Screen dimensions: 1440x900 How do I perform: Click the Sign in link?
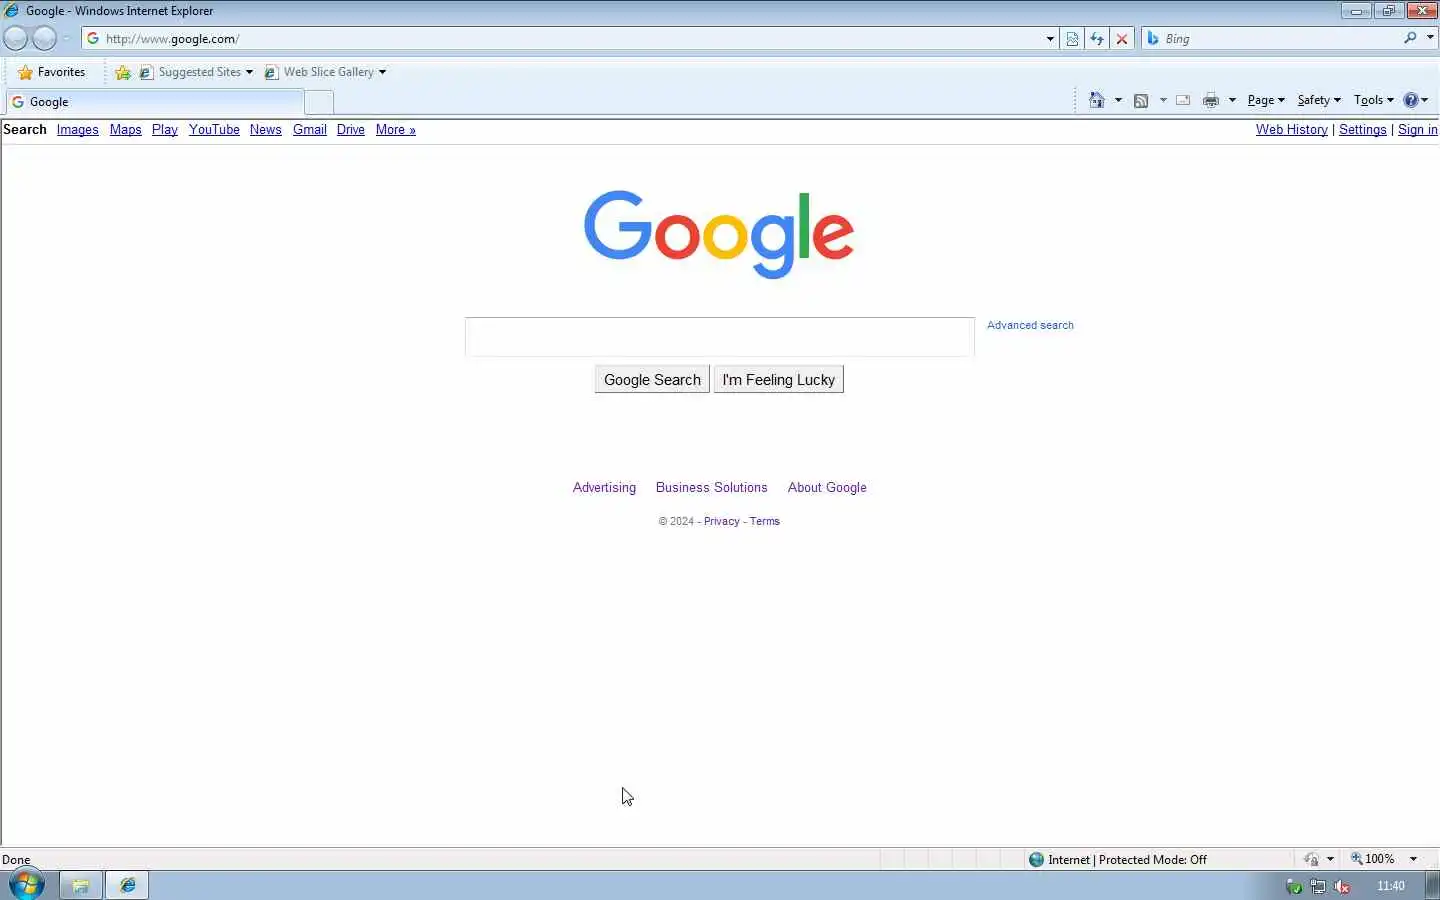pos(1418,130)
